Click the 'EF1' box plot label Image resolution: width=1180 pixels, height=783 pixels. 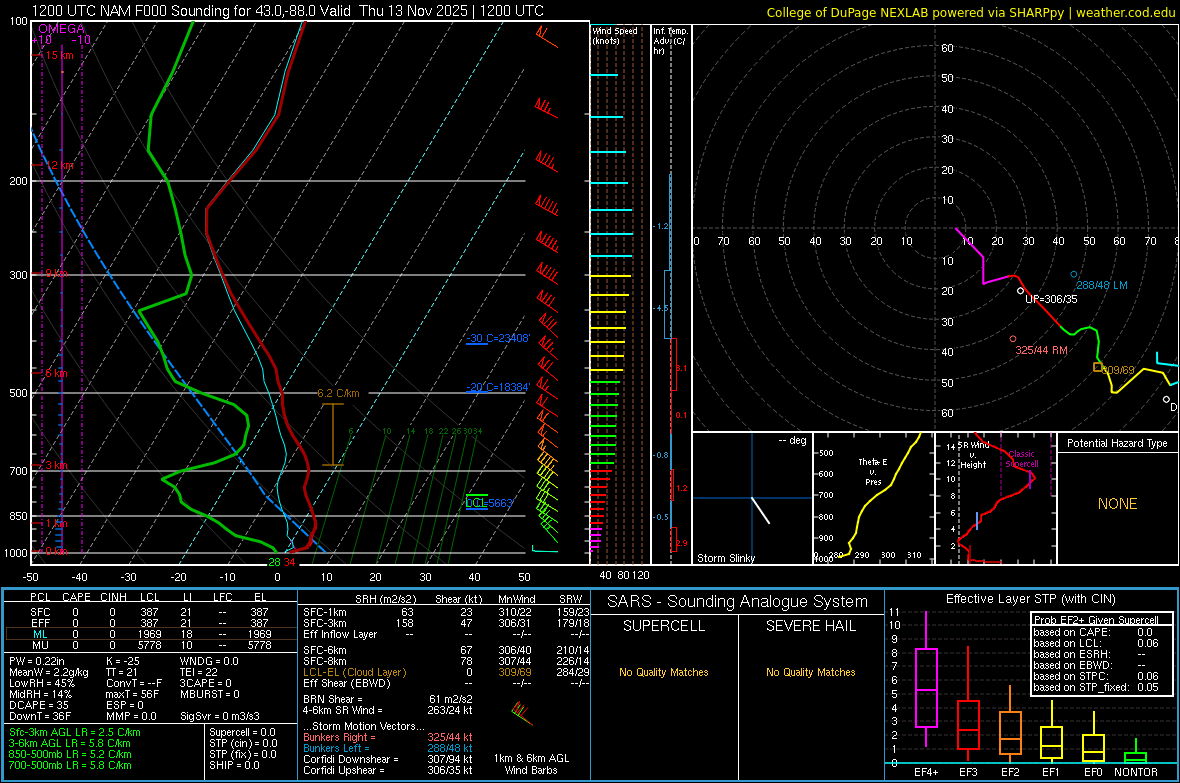click(x=1051, y=772)
